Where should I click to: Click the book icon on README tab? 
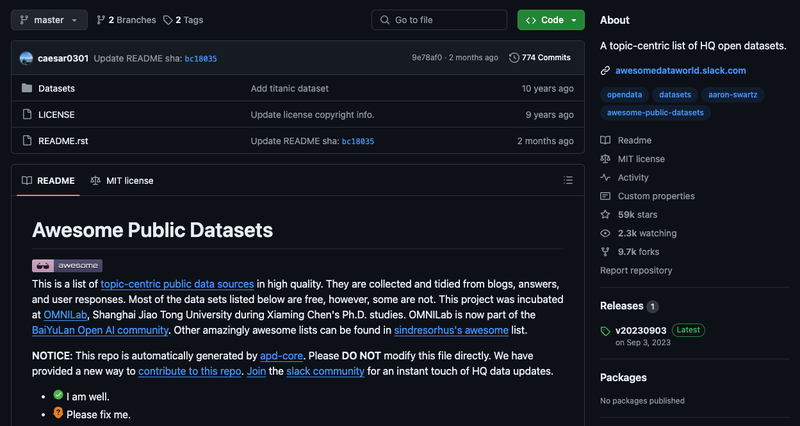tap(27, 181)
